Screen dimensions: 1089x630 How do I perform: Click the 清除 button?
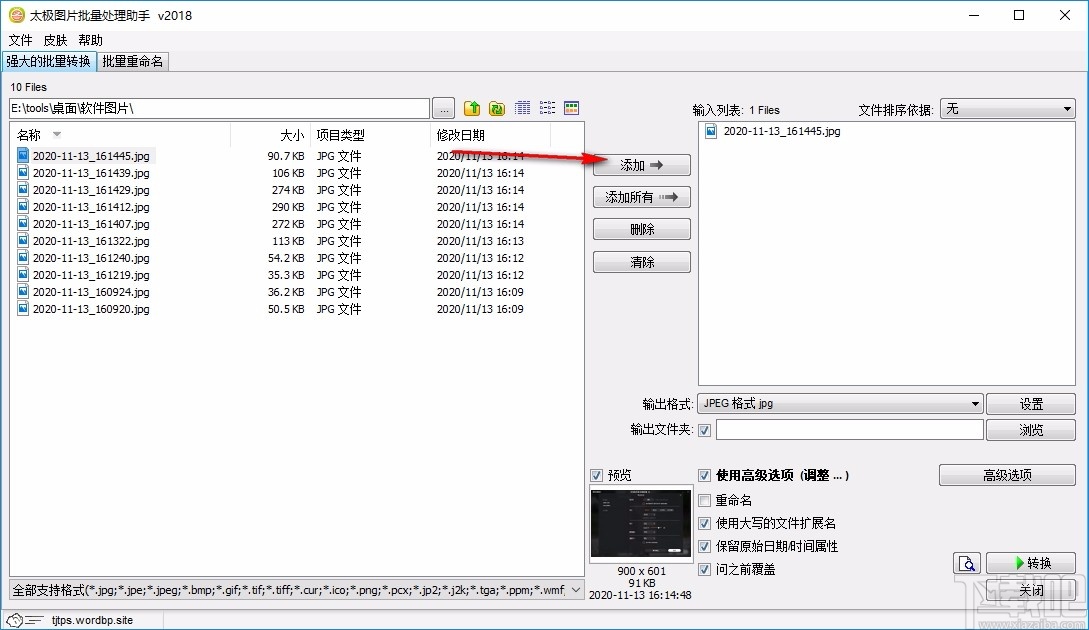pyautogui.click(x=642, y=262)
